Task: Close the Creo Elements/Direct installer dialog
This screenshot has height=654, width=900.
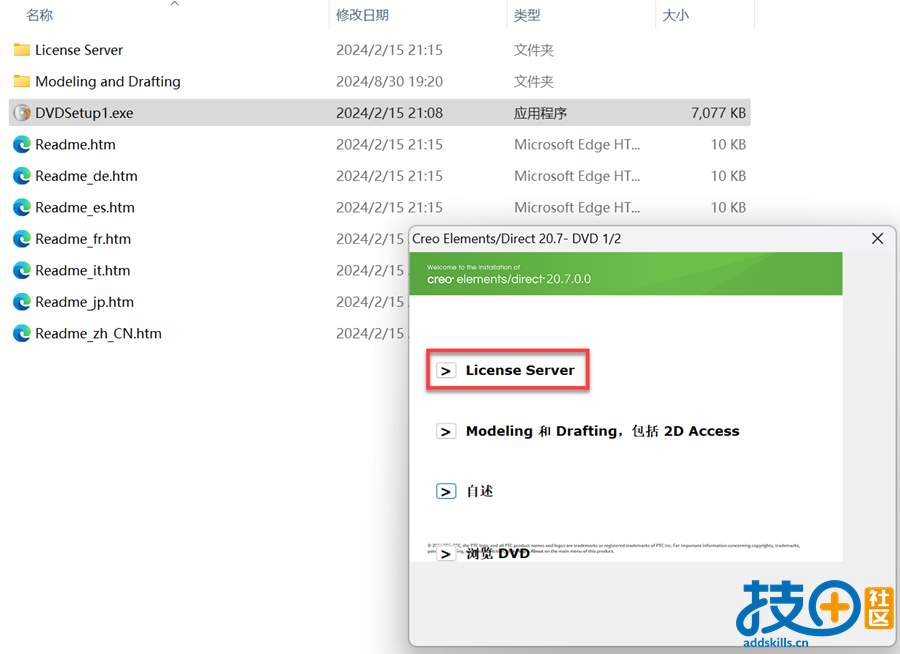Action: 878,238
